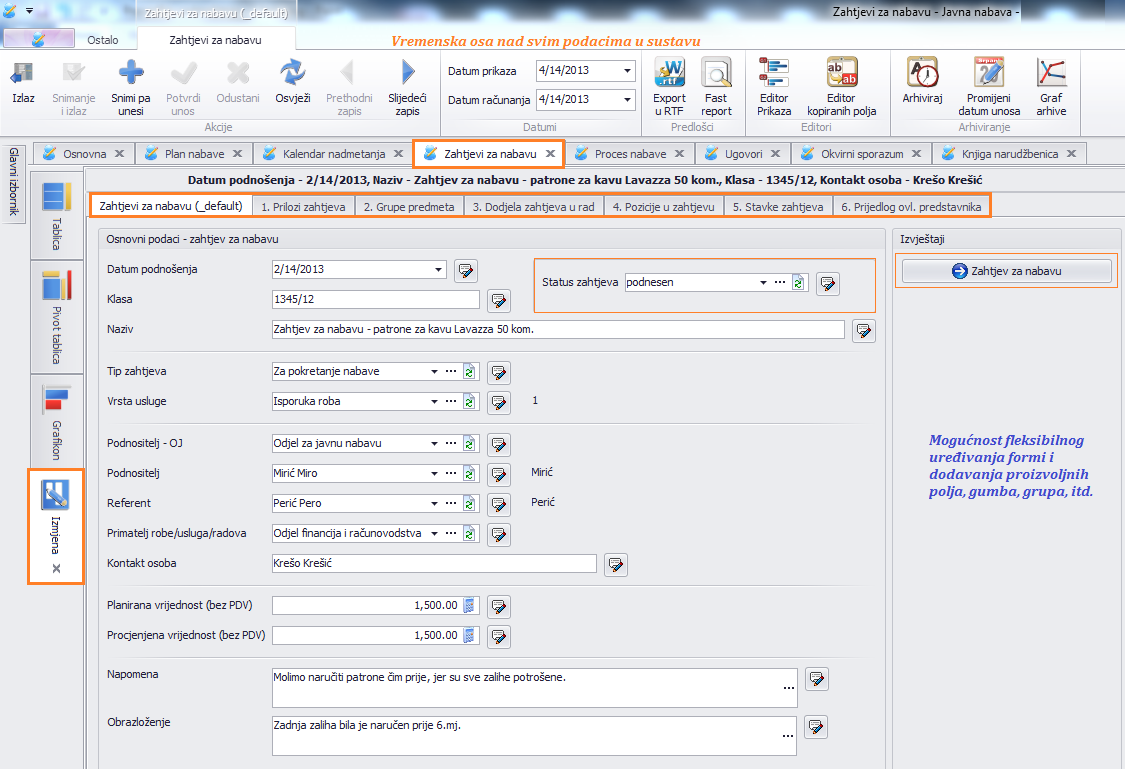Refresh the Tip zahtjeva lookup list
Image resolution: width=1125 pixels, height=769 pixels.
coord(469,372)
